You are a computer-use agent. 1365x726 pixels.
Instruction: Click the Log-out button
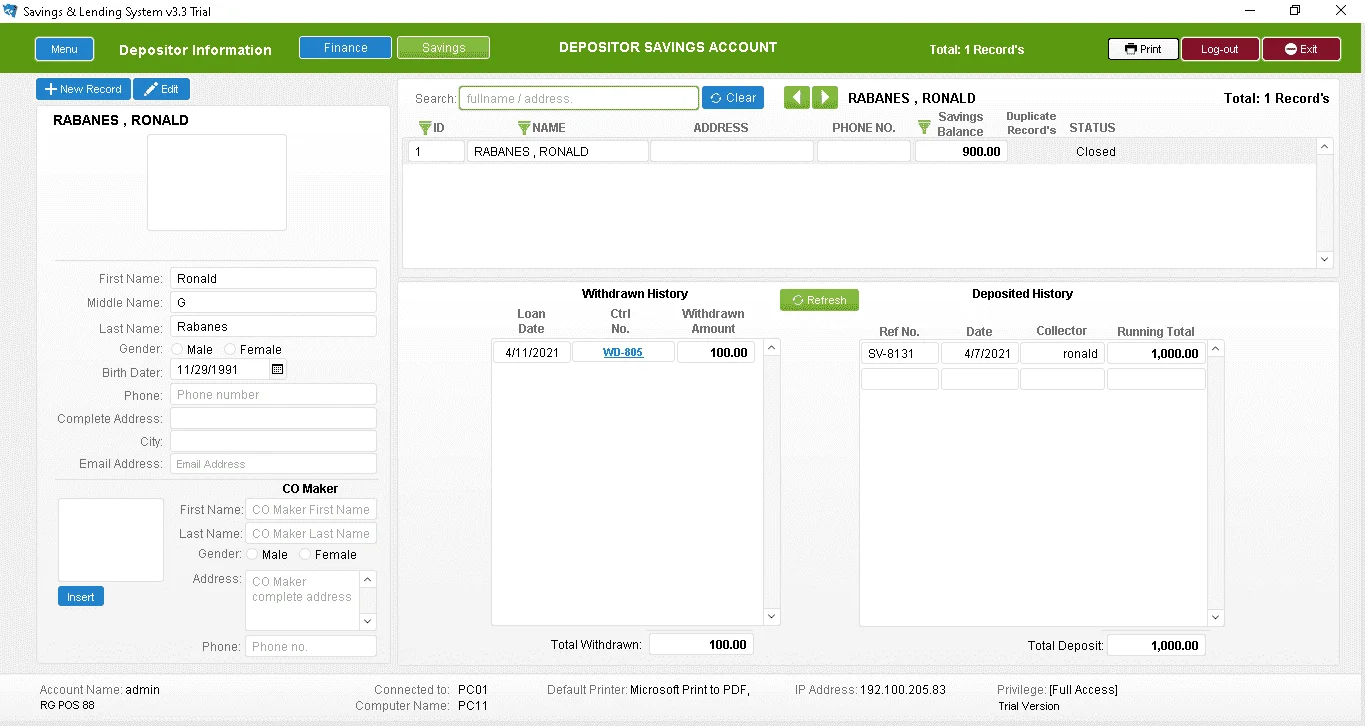1220,49
